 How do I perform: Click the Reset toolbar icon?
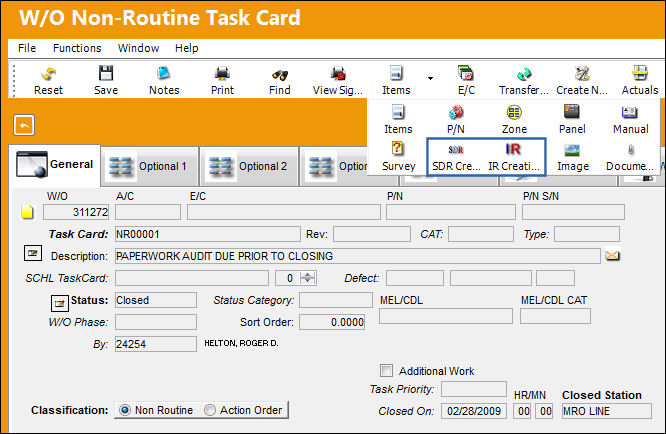click(48, 75)
